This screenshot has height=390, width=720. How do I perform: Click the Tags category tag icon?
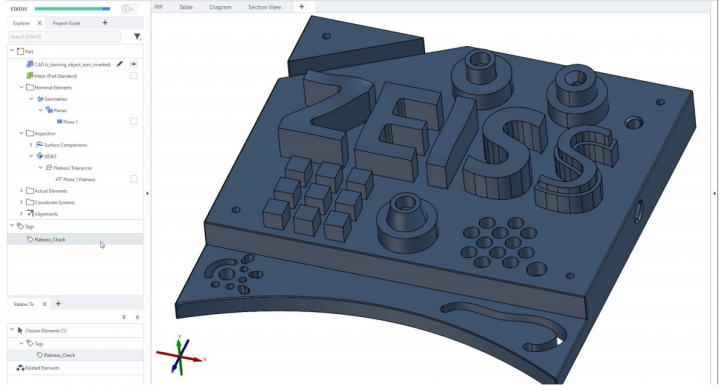20,226
